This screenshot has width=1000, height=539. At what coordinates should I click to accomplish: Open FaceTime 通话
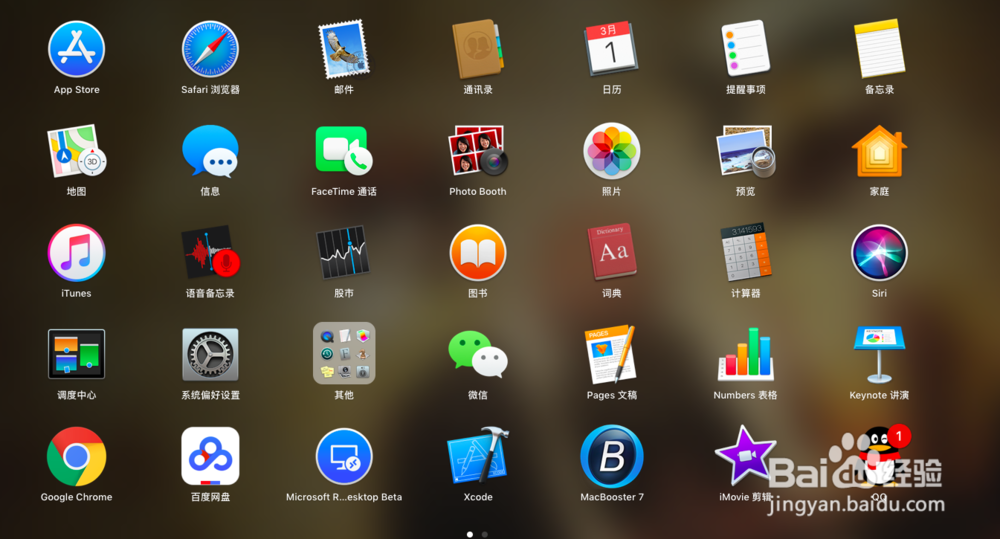point(344,152)
